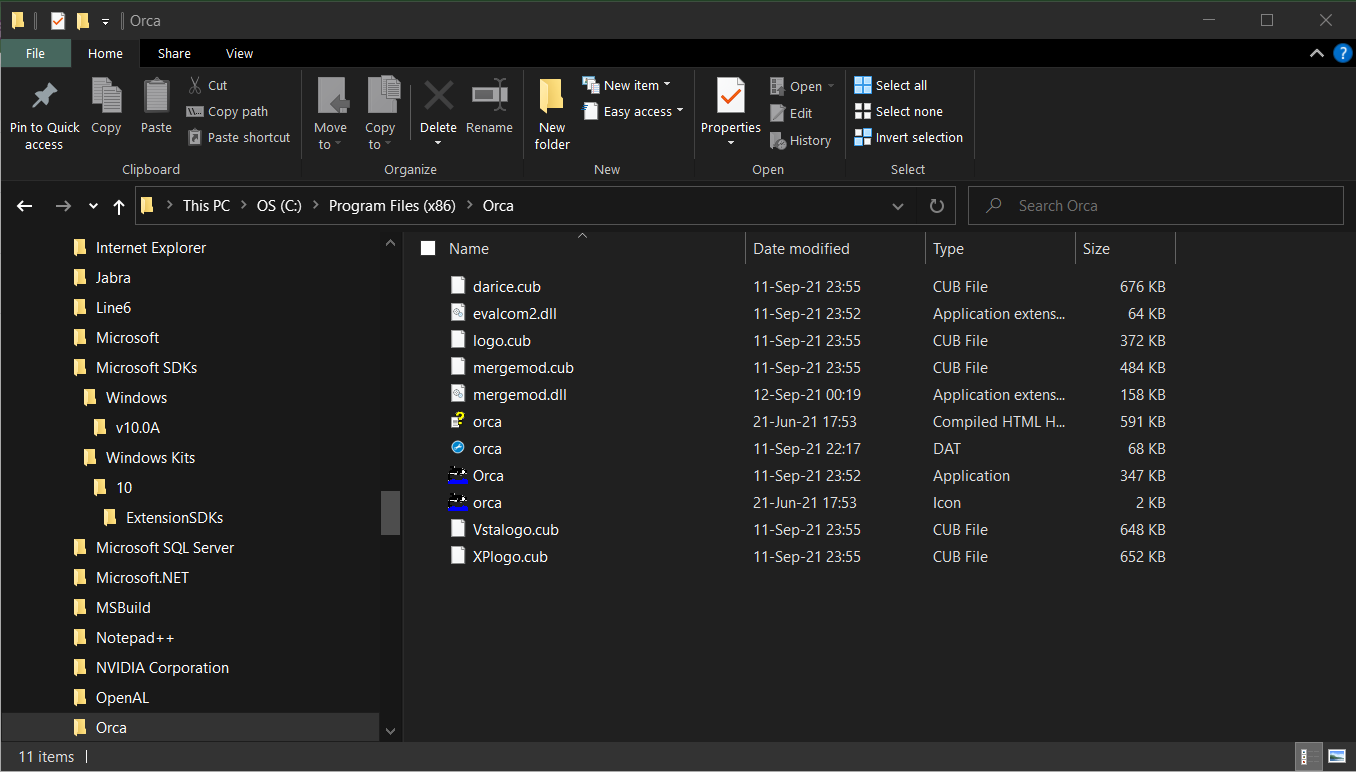Click the Cut scissors command
The height and width of the screenshot is (772, 1356).
(x=208, y=85)
